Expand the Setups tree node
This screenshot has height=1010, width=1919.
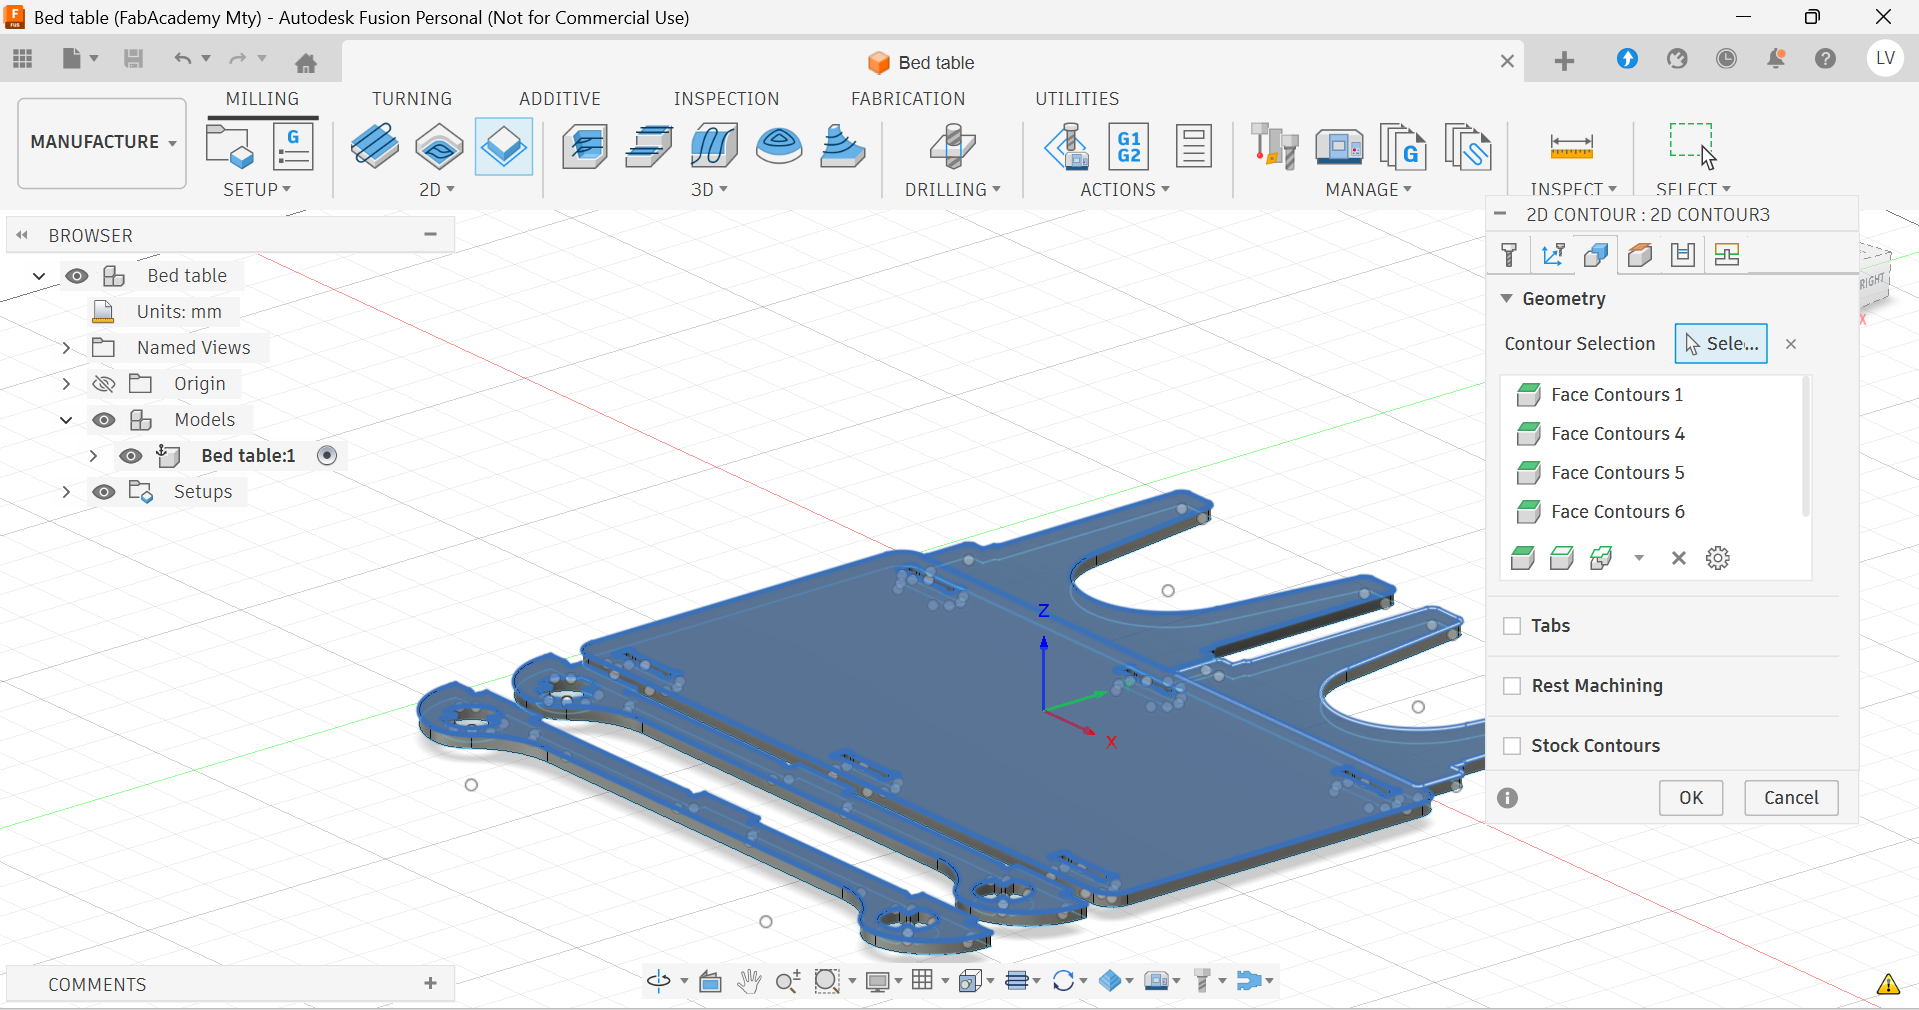click(66, 492)
